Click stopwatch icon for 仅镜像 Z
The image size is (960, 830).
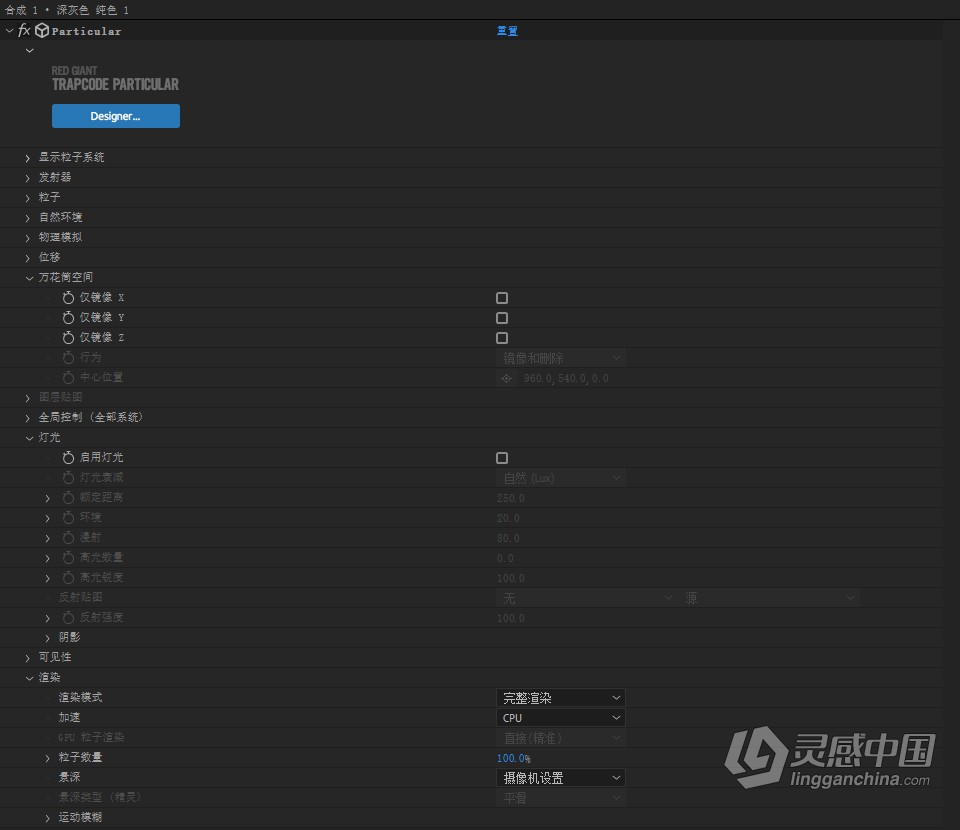click(x=68, y=337)
